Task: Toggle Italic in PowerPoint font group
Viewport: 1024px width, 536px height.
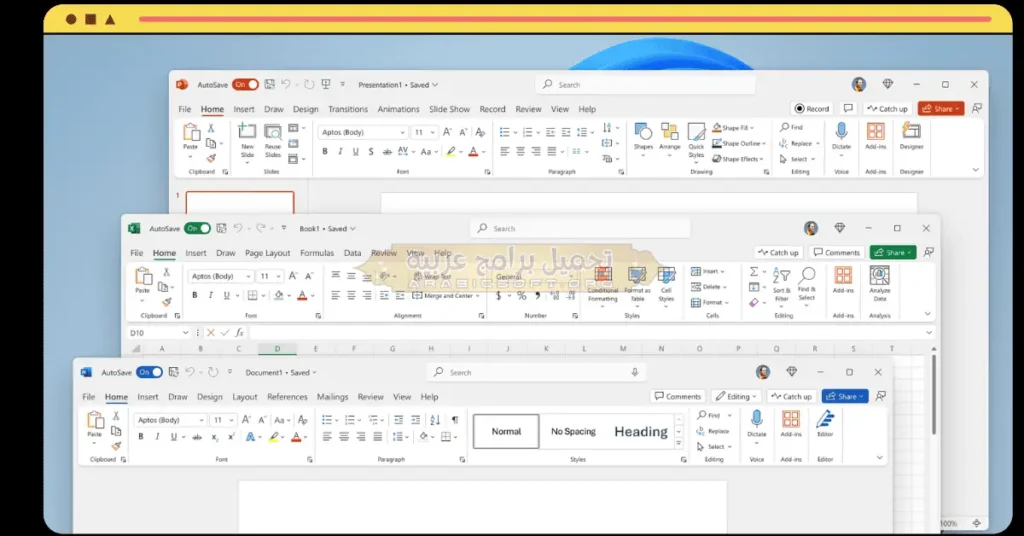Action: click(x=340, y=151)
